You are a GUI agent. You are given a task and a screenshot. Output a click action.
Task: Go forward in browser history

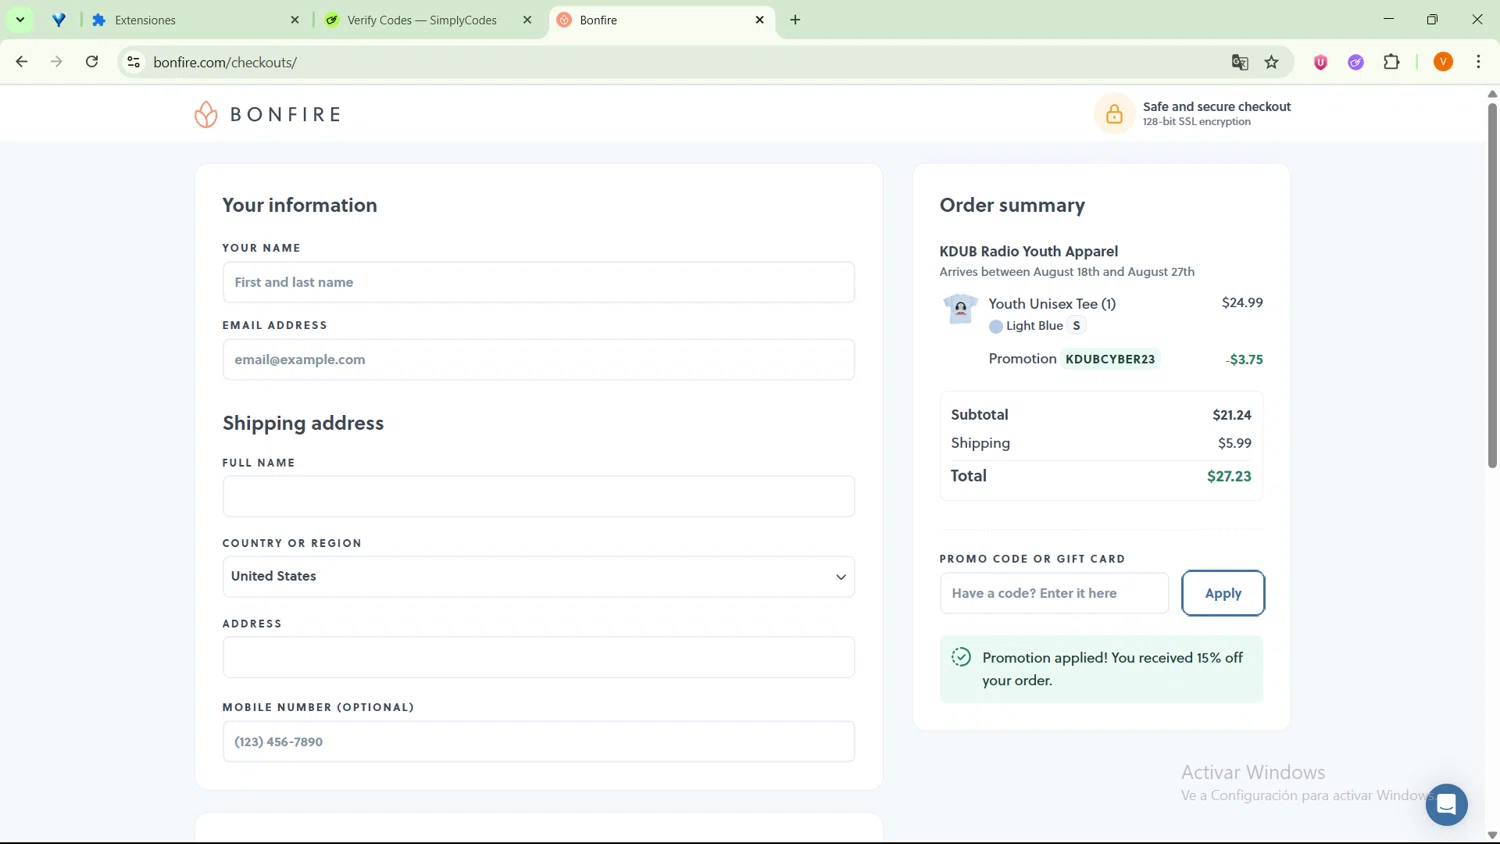[x=56, y=62]
